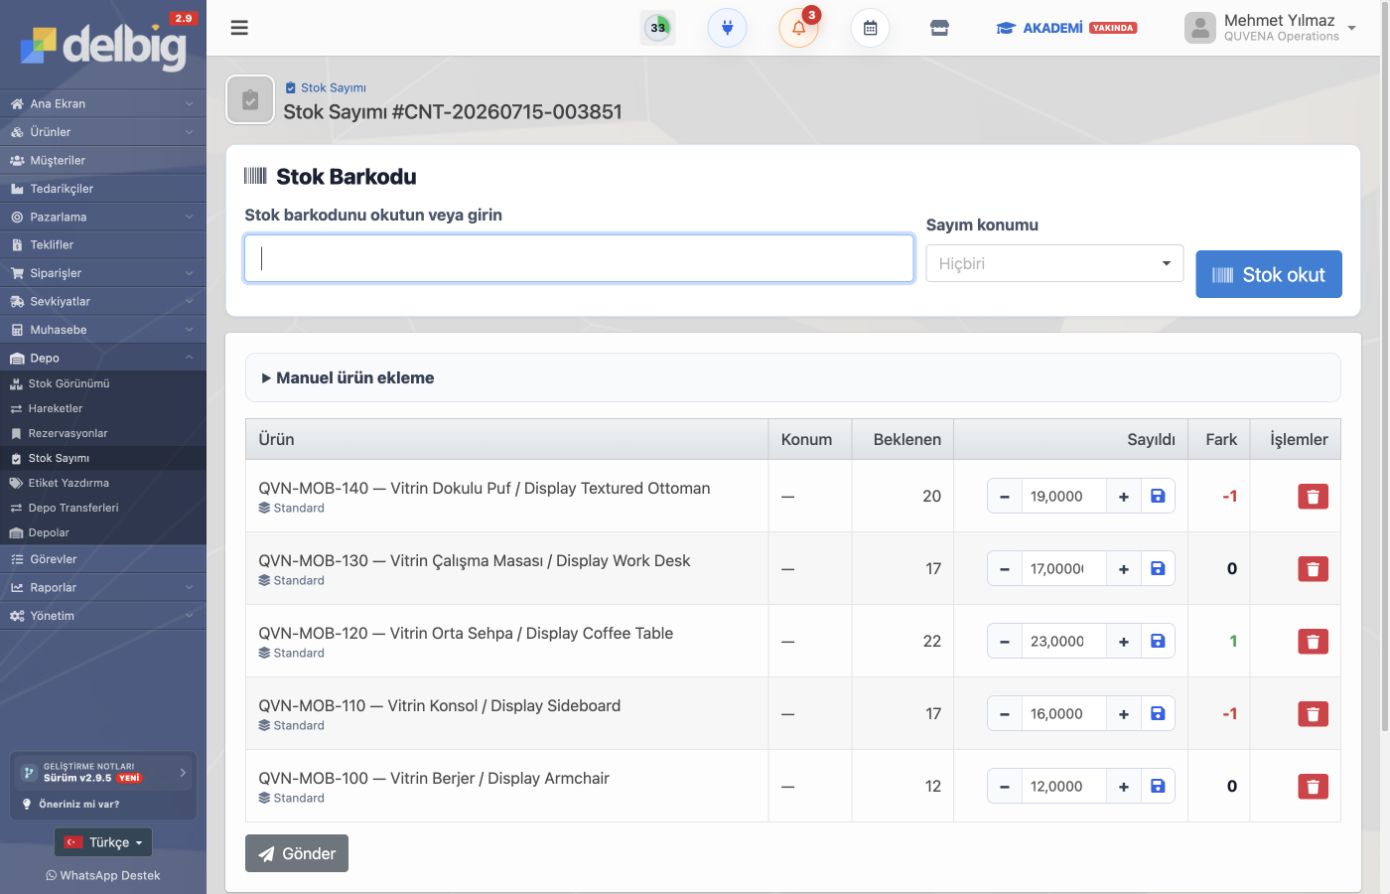
Task: Click the calendar icon in top bar
Action: 870,28
